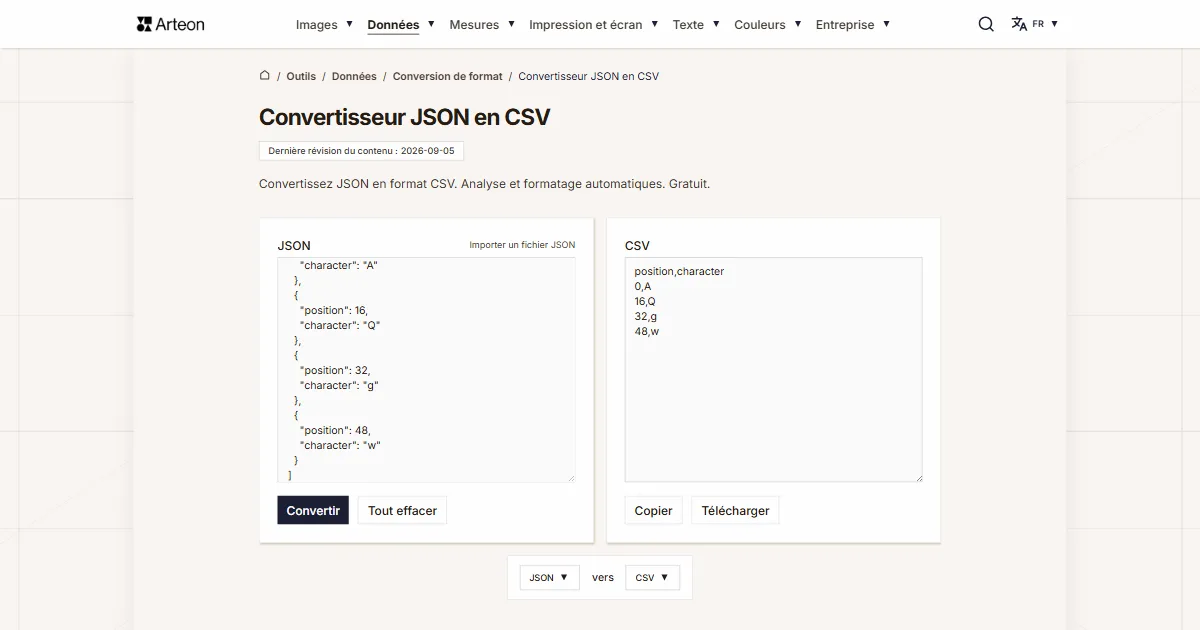The width and height of the screenshot is (1200, 630).
Task: Open the JSON source format dropdown
Action: (x=549, y=578)
